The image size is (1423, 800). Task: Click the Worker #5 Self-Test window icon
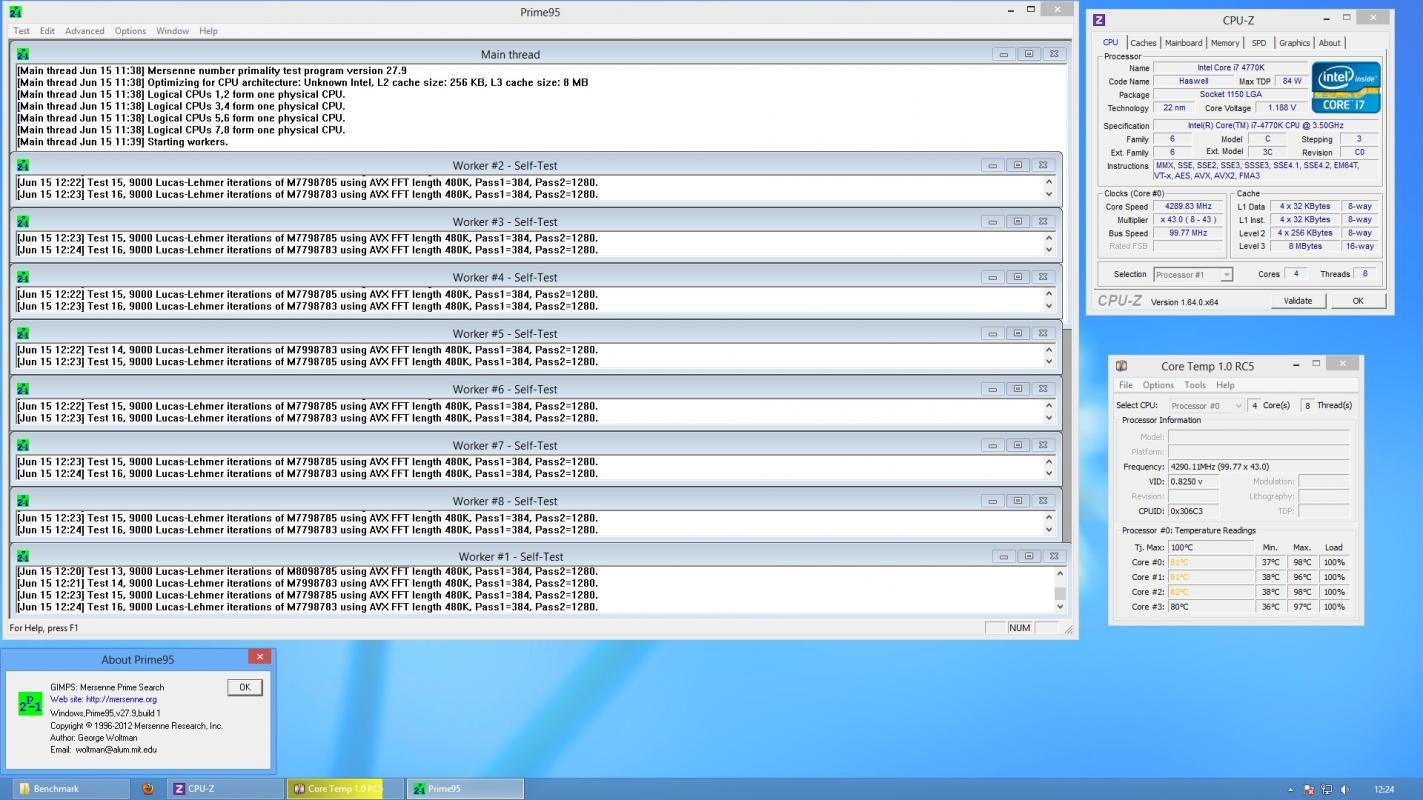coord(23,333)
